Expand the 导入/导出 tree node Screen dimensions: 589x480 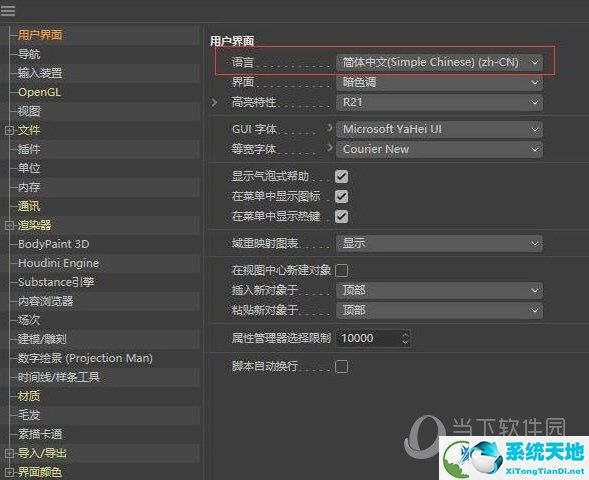[x=9, y=453]
